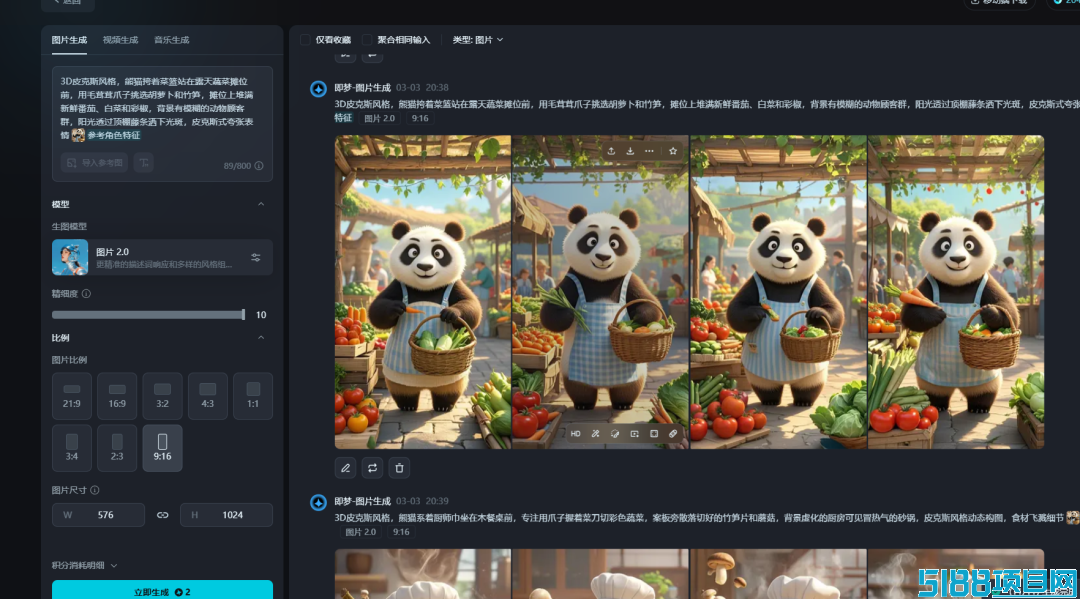Click the 参考角色特征 link in the prompt
Image resolution: width=1080 pixels, height=599 pixels.
(114, 136)
